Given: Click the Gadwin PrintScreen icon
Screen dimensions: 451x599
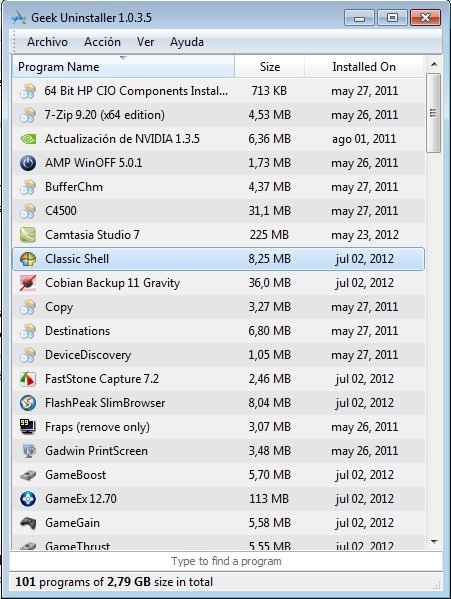Looking at the screenshot, I should pyautogui.click(x=28, y=451).
